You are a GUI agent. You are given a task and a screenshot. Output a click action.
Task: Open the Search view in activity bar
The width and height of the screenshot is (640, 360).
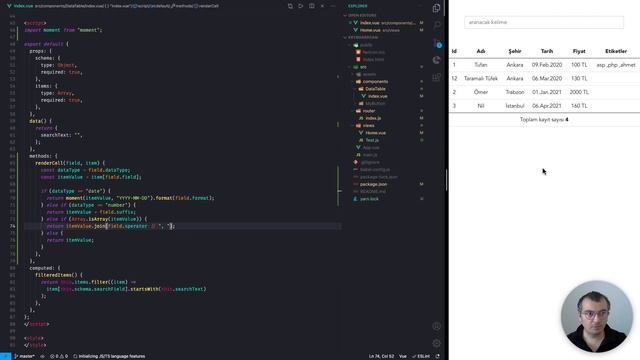pos(436,25)
